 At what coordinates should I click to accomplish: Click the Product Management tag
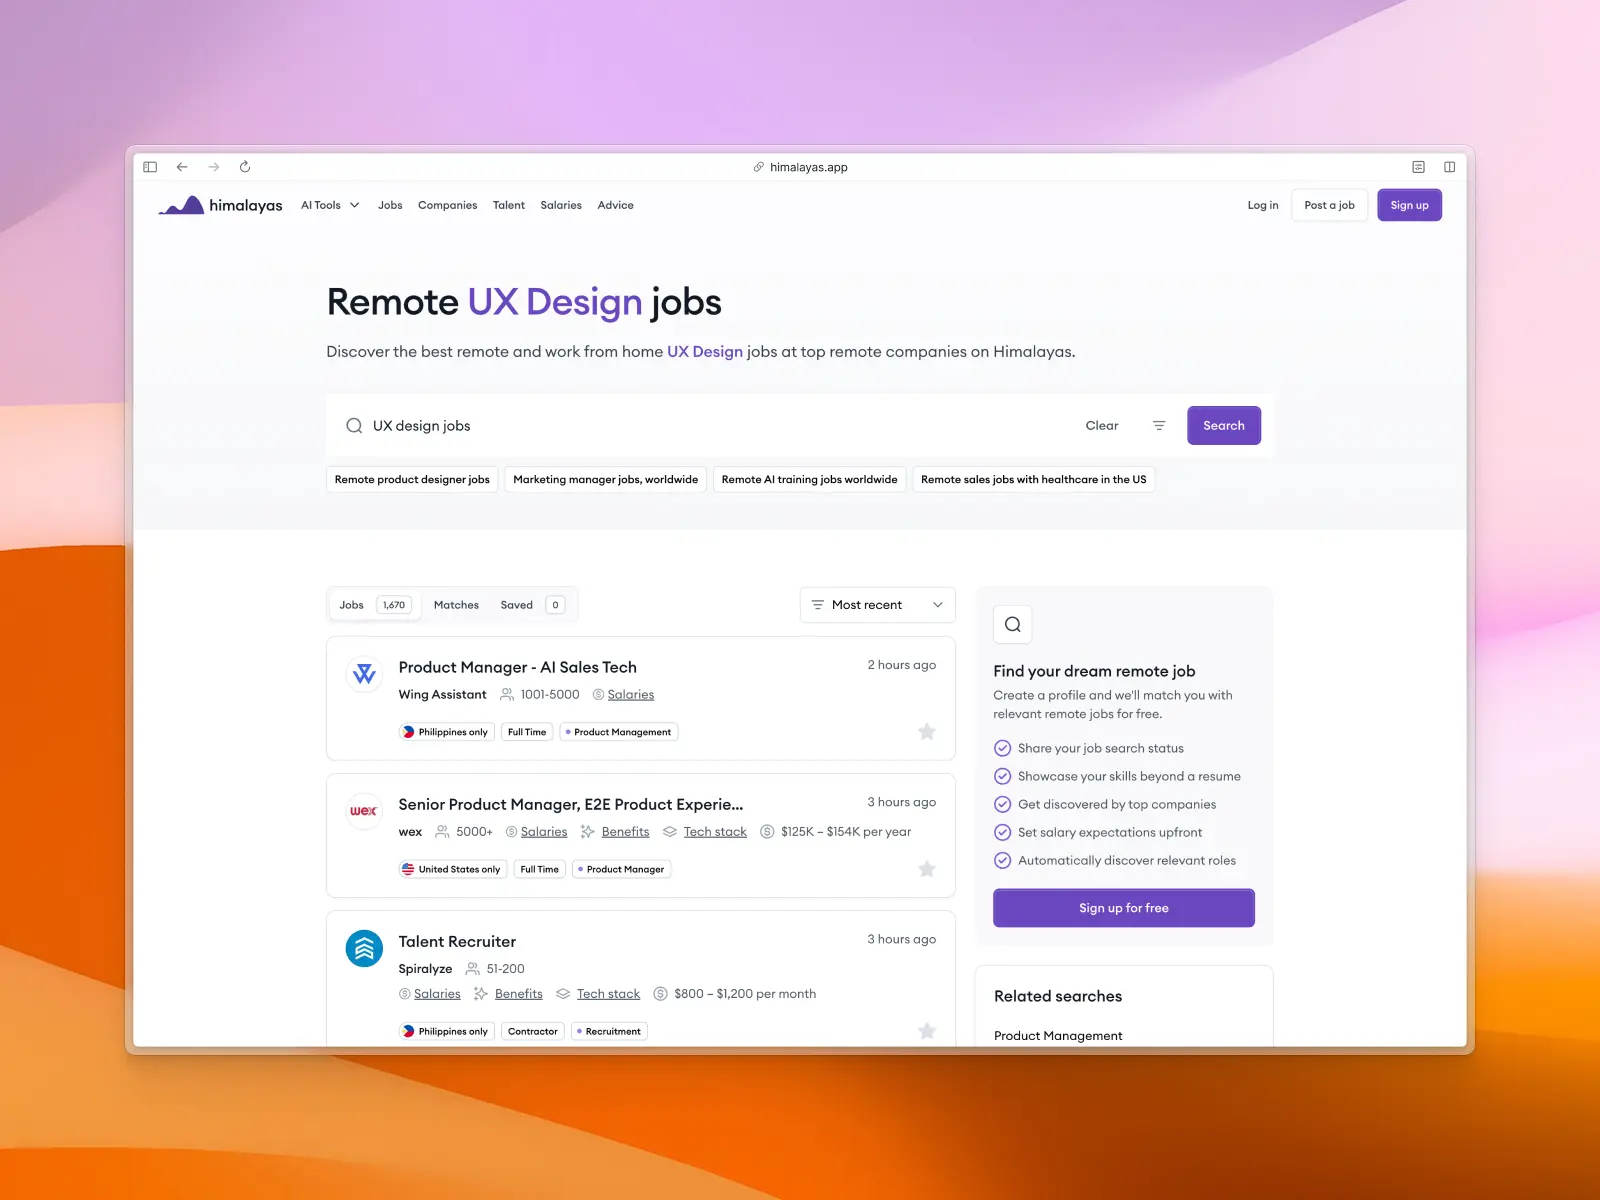pyautogui.click(x=619, y=732)
